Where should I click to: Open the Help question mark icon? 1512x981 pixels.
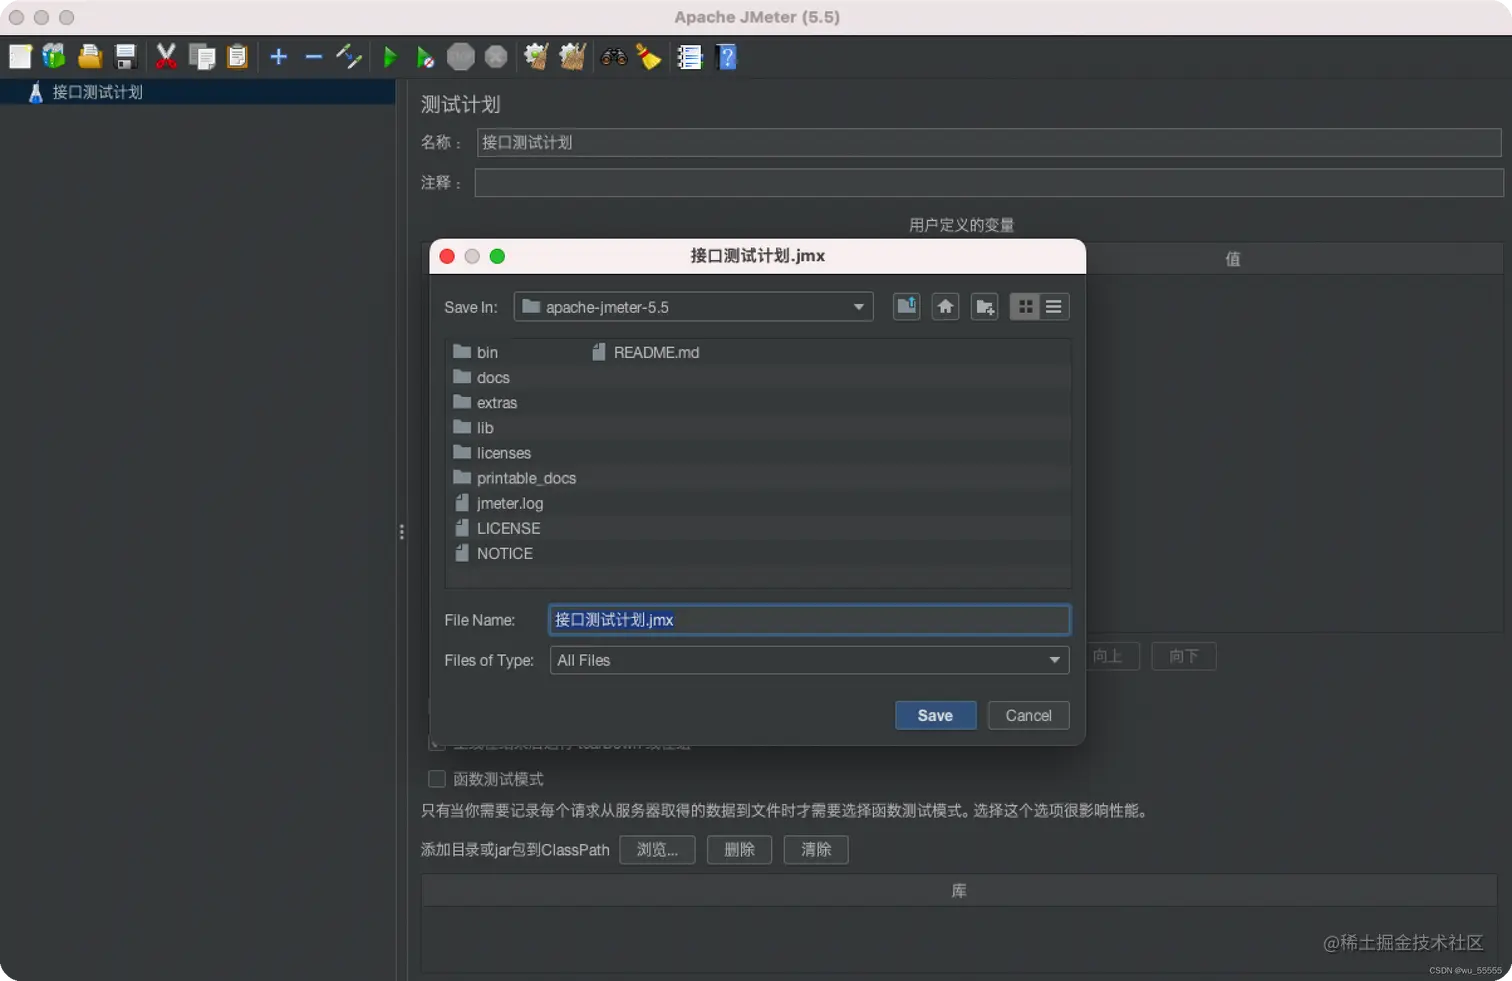pos(727,57)
